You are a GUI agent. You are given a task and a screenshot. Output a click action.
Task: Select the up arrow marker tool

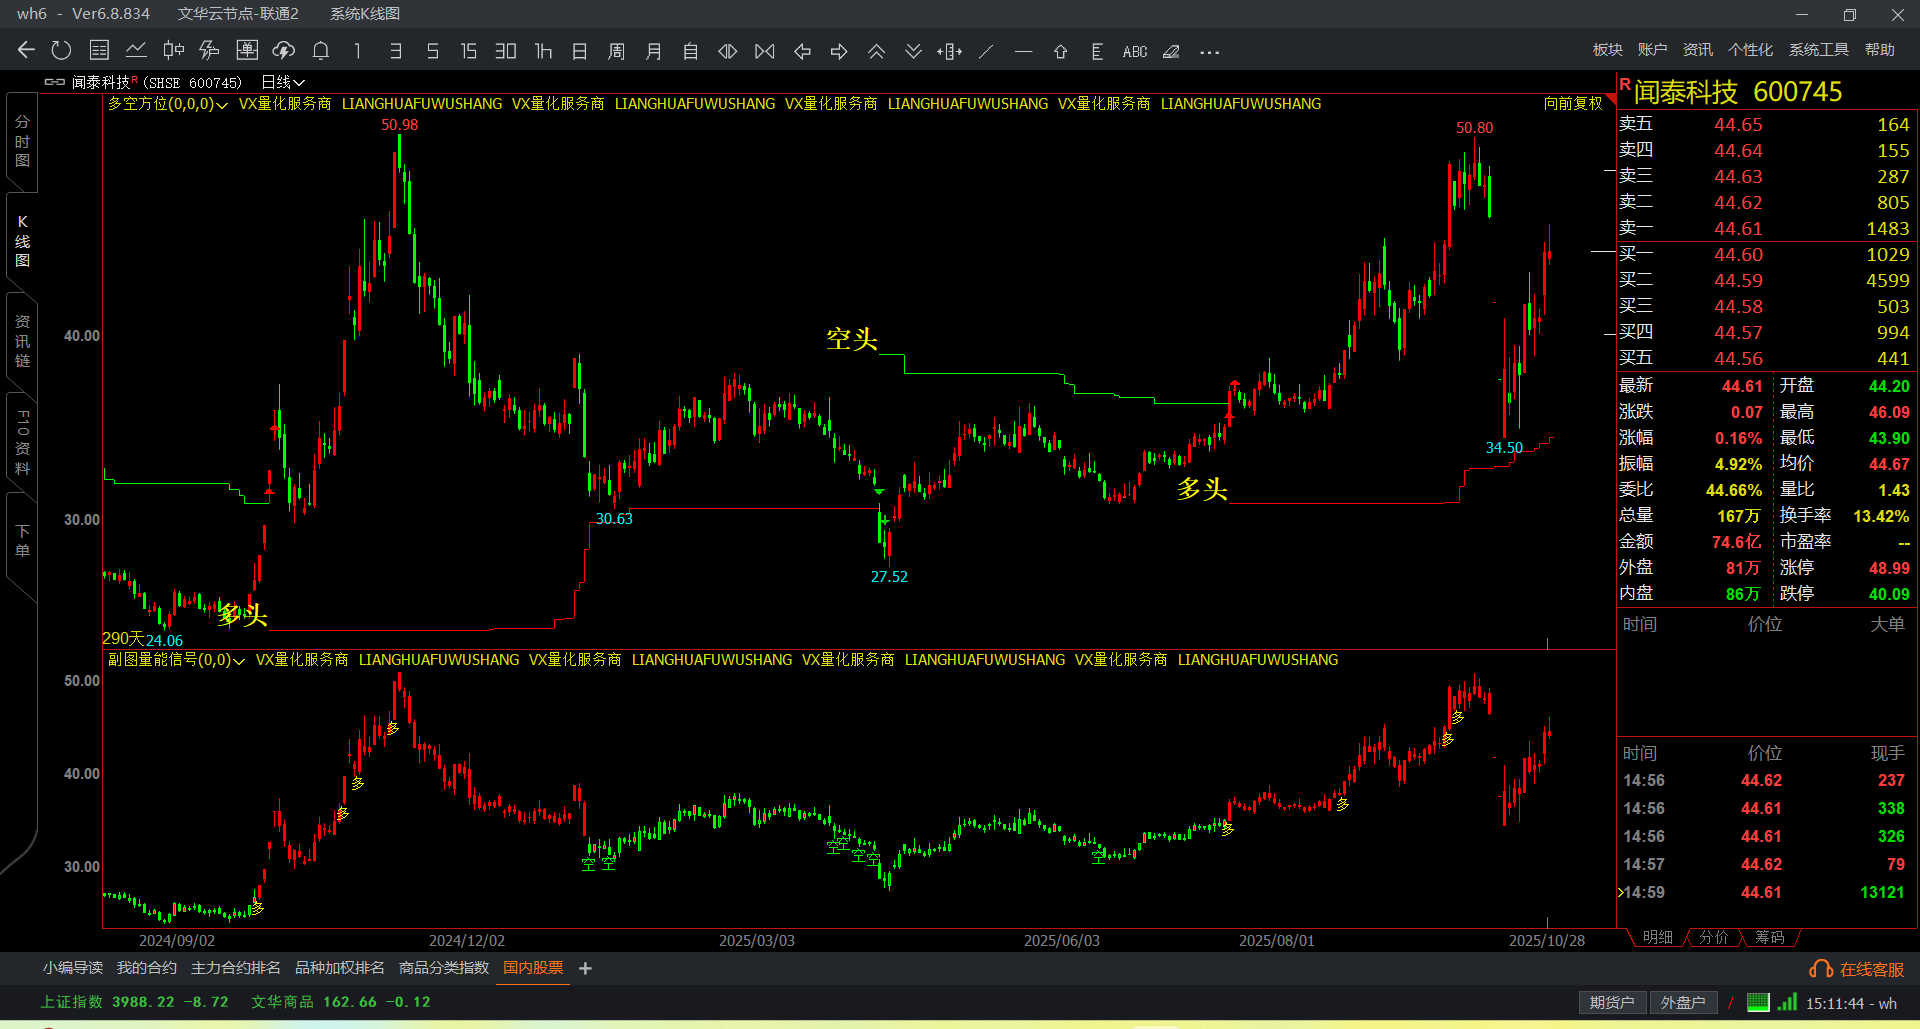tap(1060, 51)
